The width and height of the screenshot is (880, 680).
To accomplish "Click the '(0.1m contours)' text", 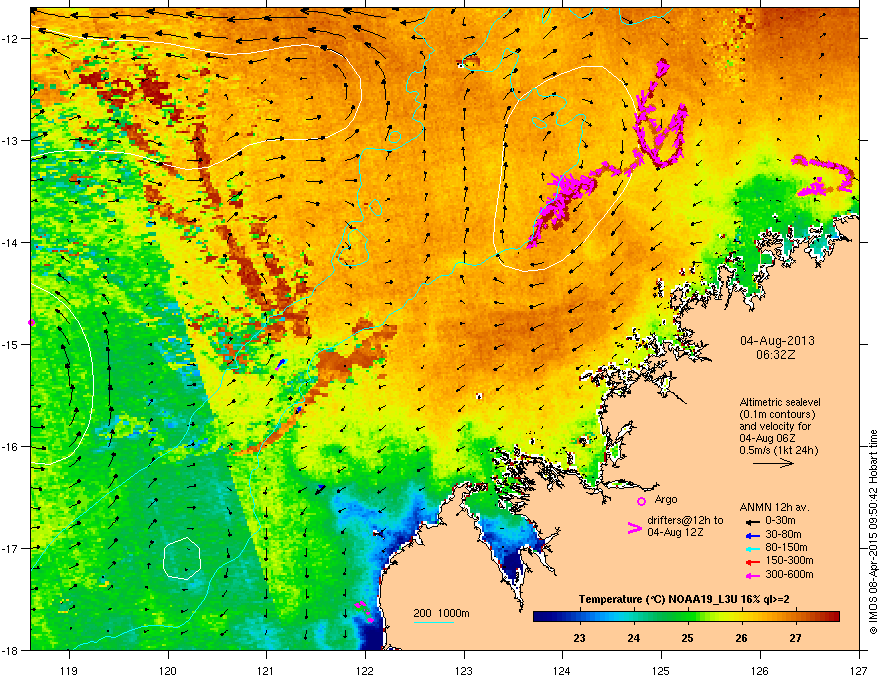I will click(x=777, y=414).
